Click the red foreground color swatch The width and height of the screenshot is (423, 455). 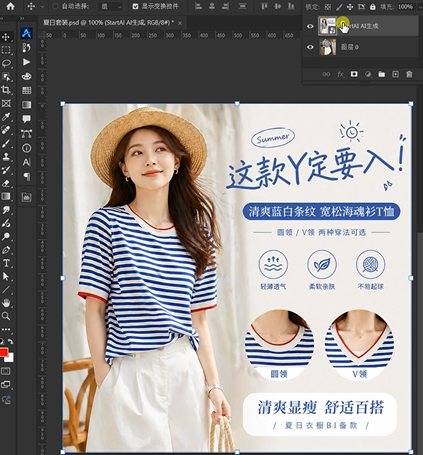3,352
